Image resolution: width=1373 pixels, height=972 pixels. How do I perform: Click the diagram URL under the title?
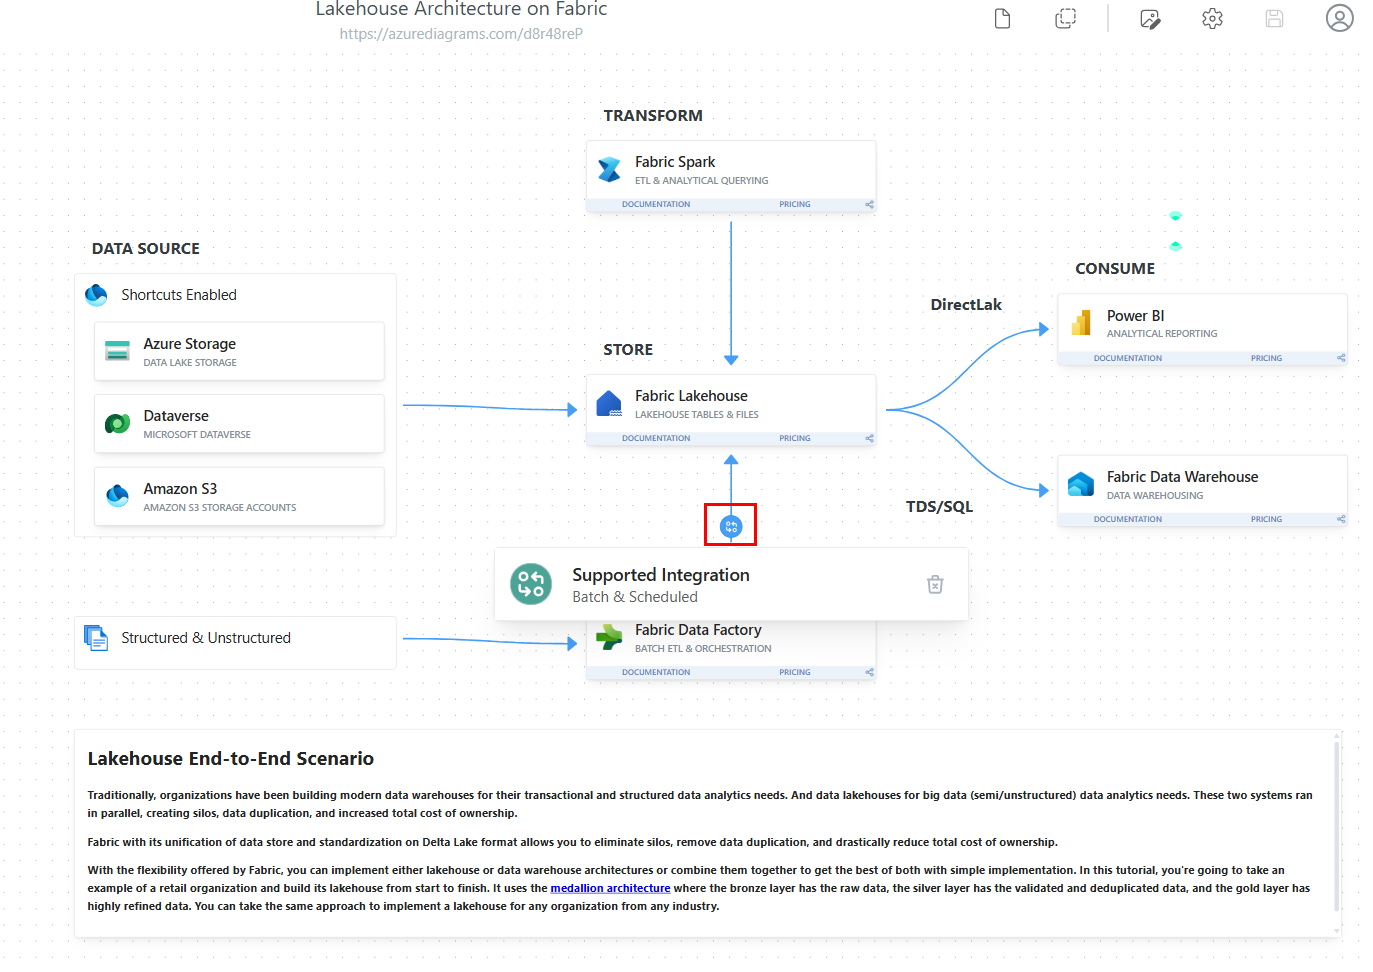(461, 34)
